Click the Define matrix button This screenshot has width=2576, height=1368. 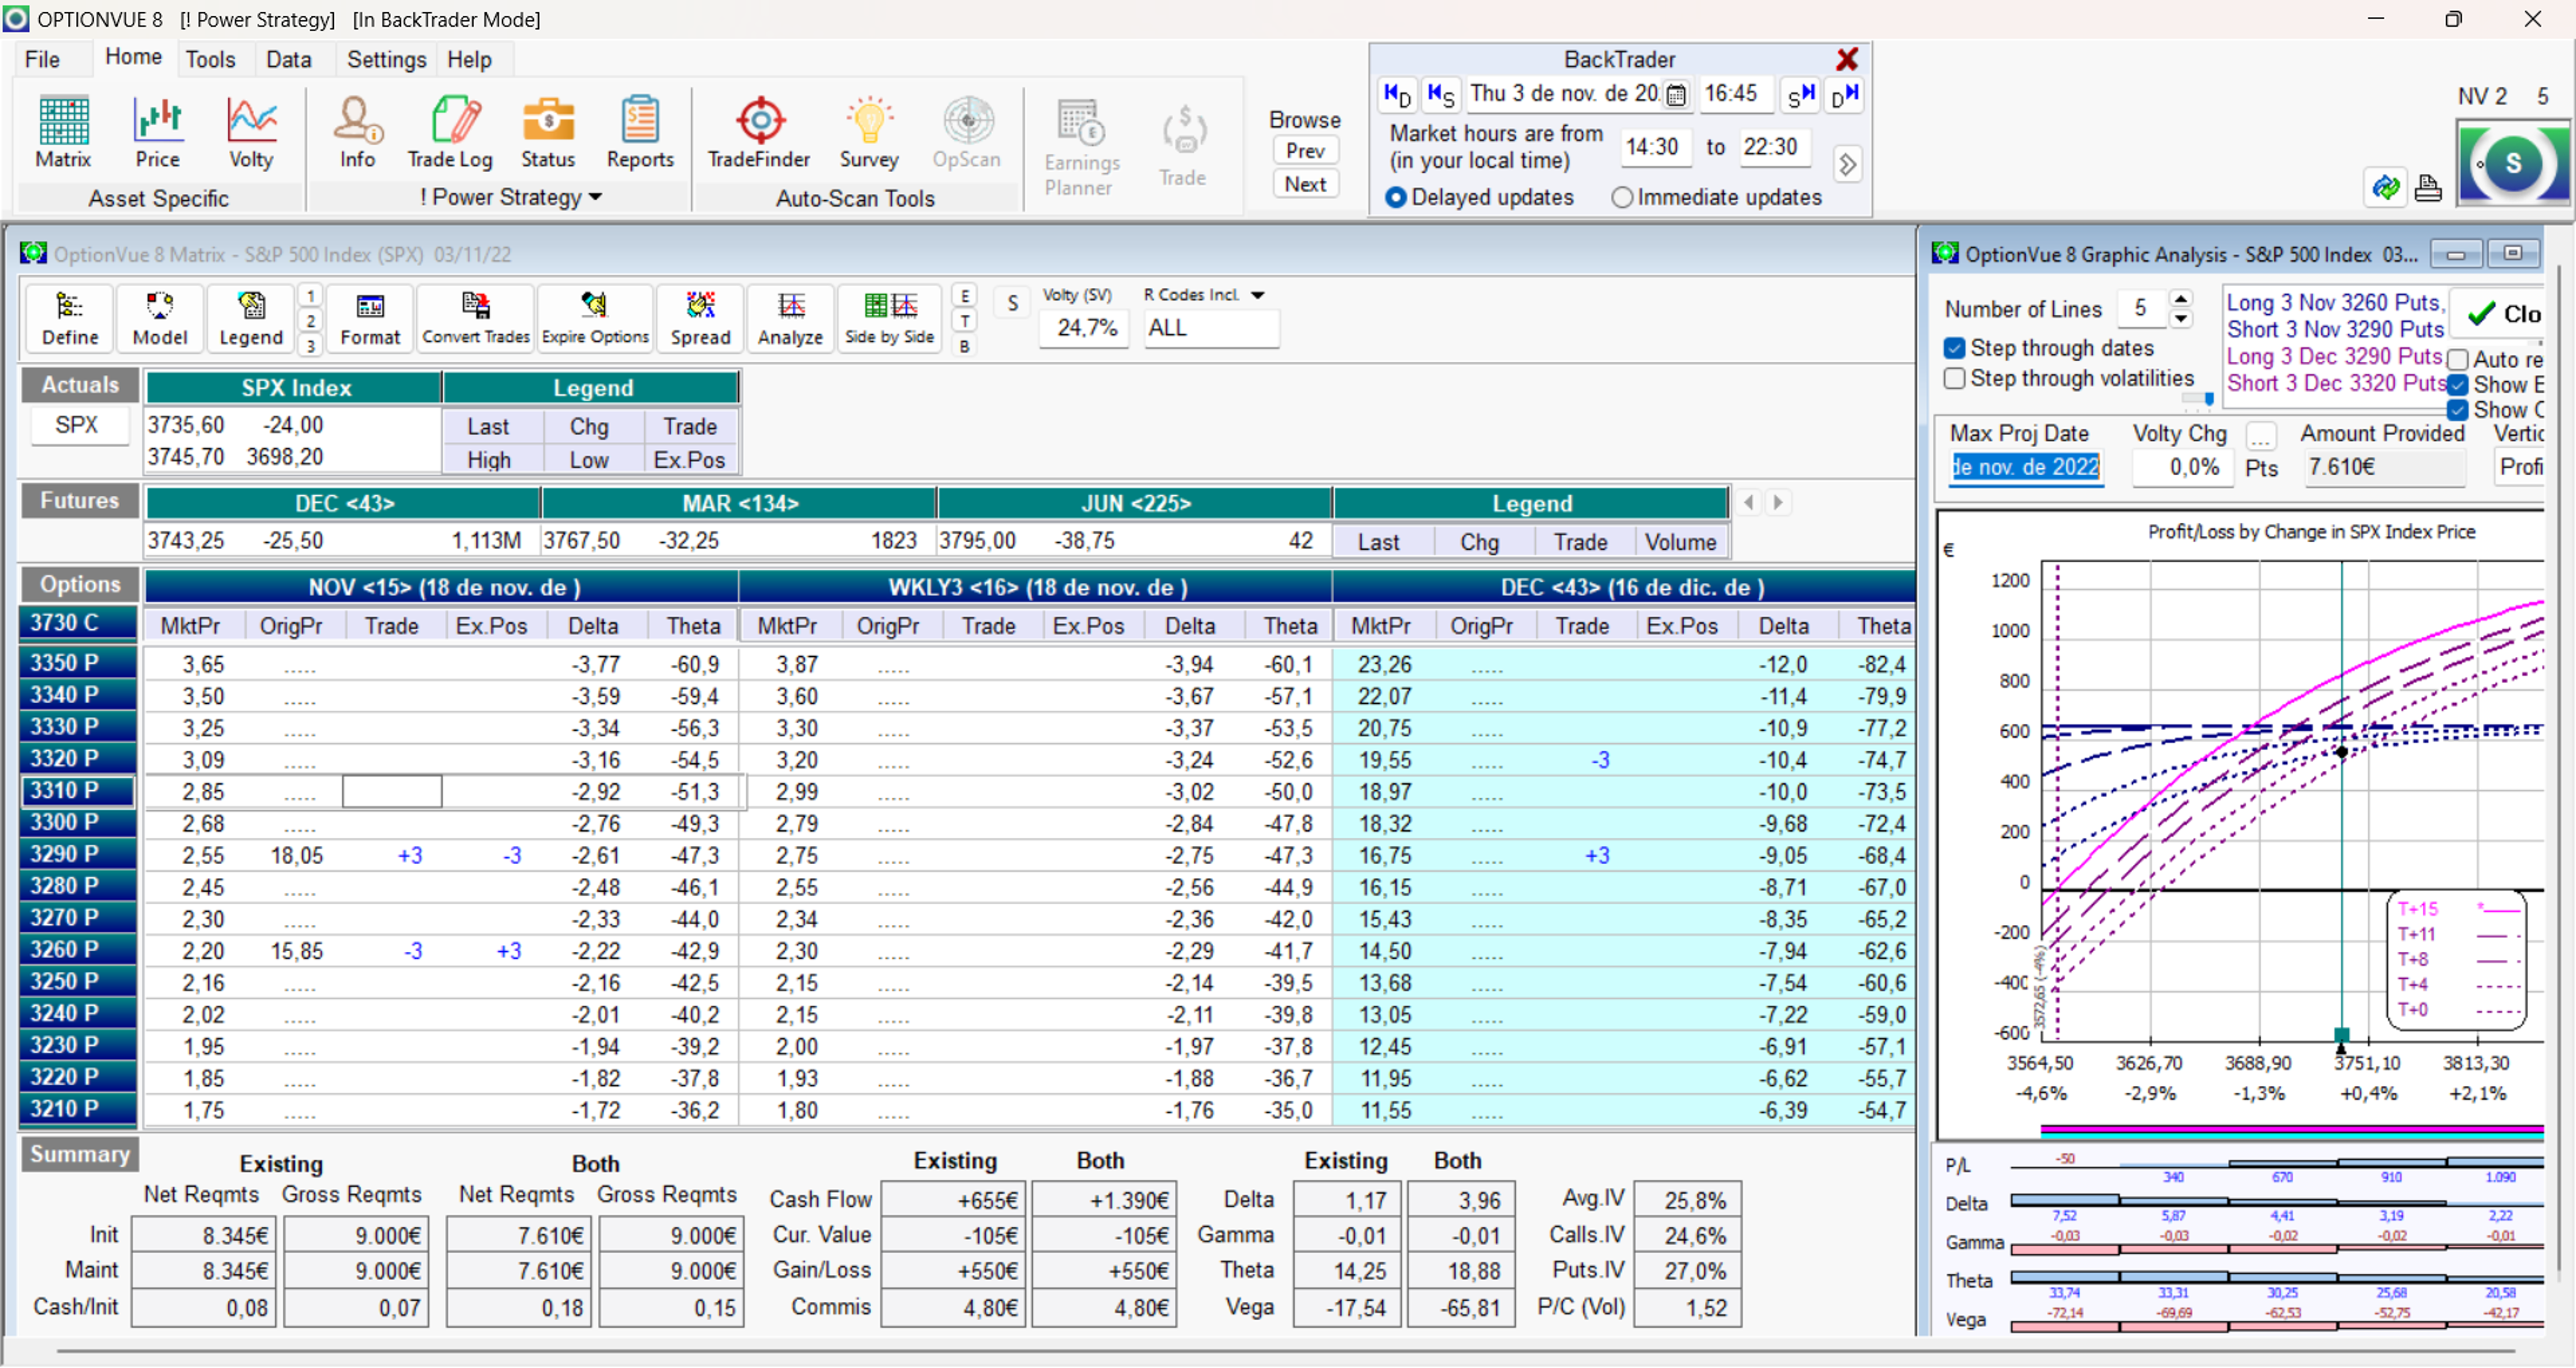tap(70, 318)
